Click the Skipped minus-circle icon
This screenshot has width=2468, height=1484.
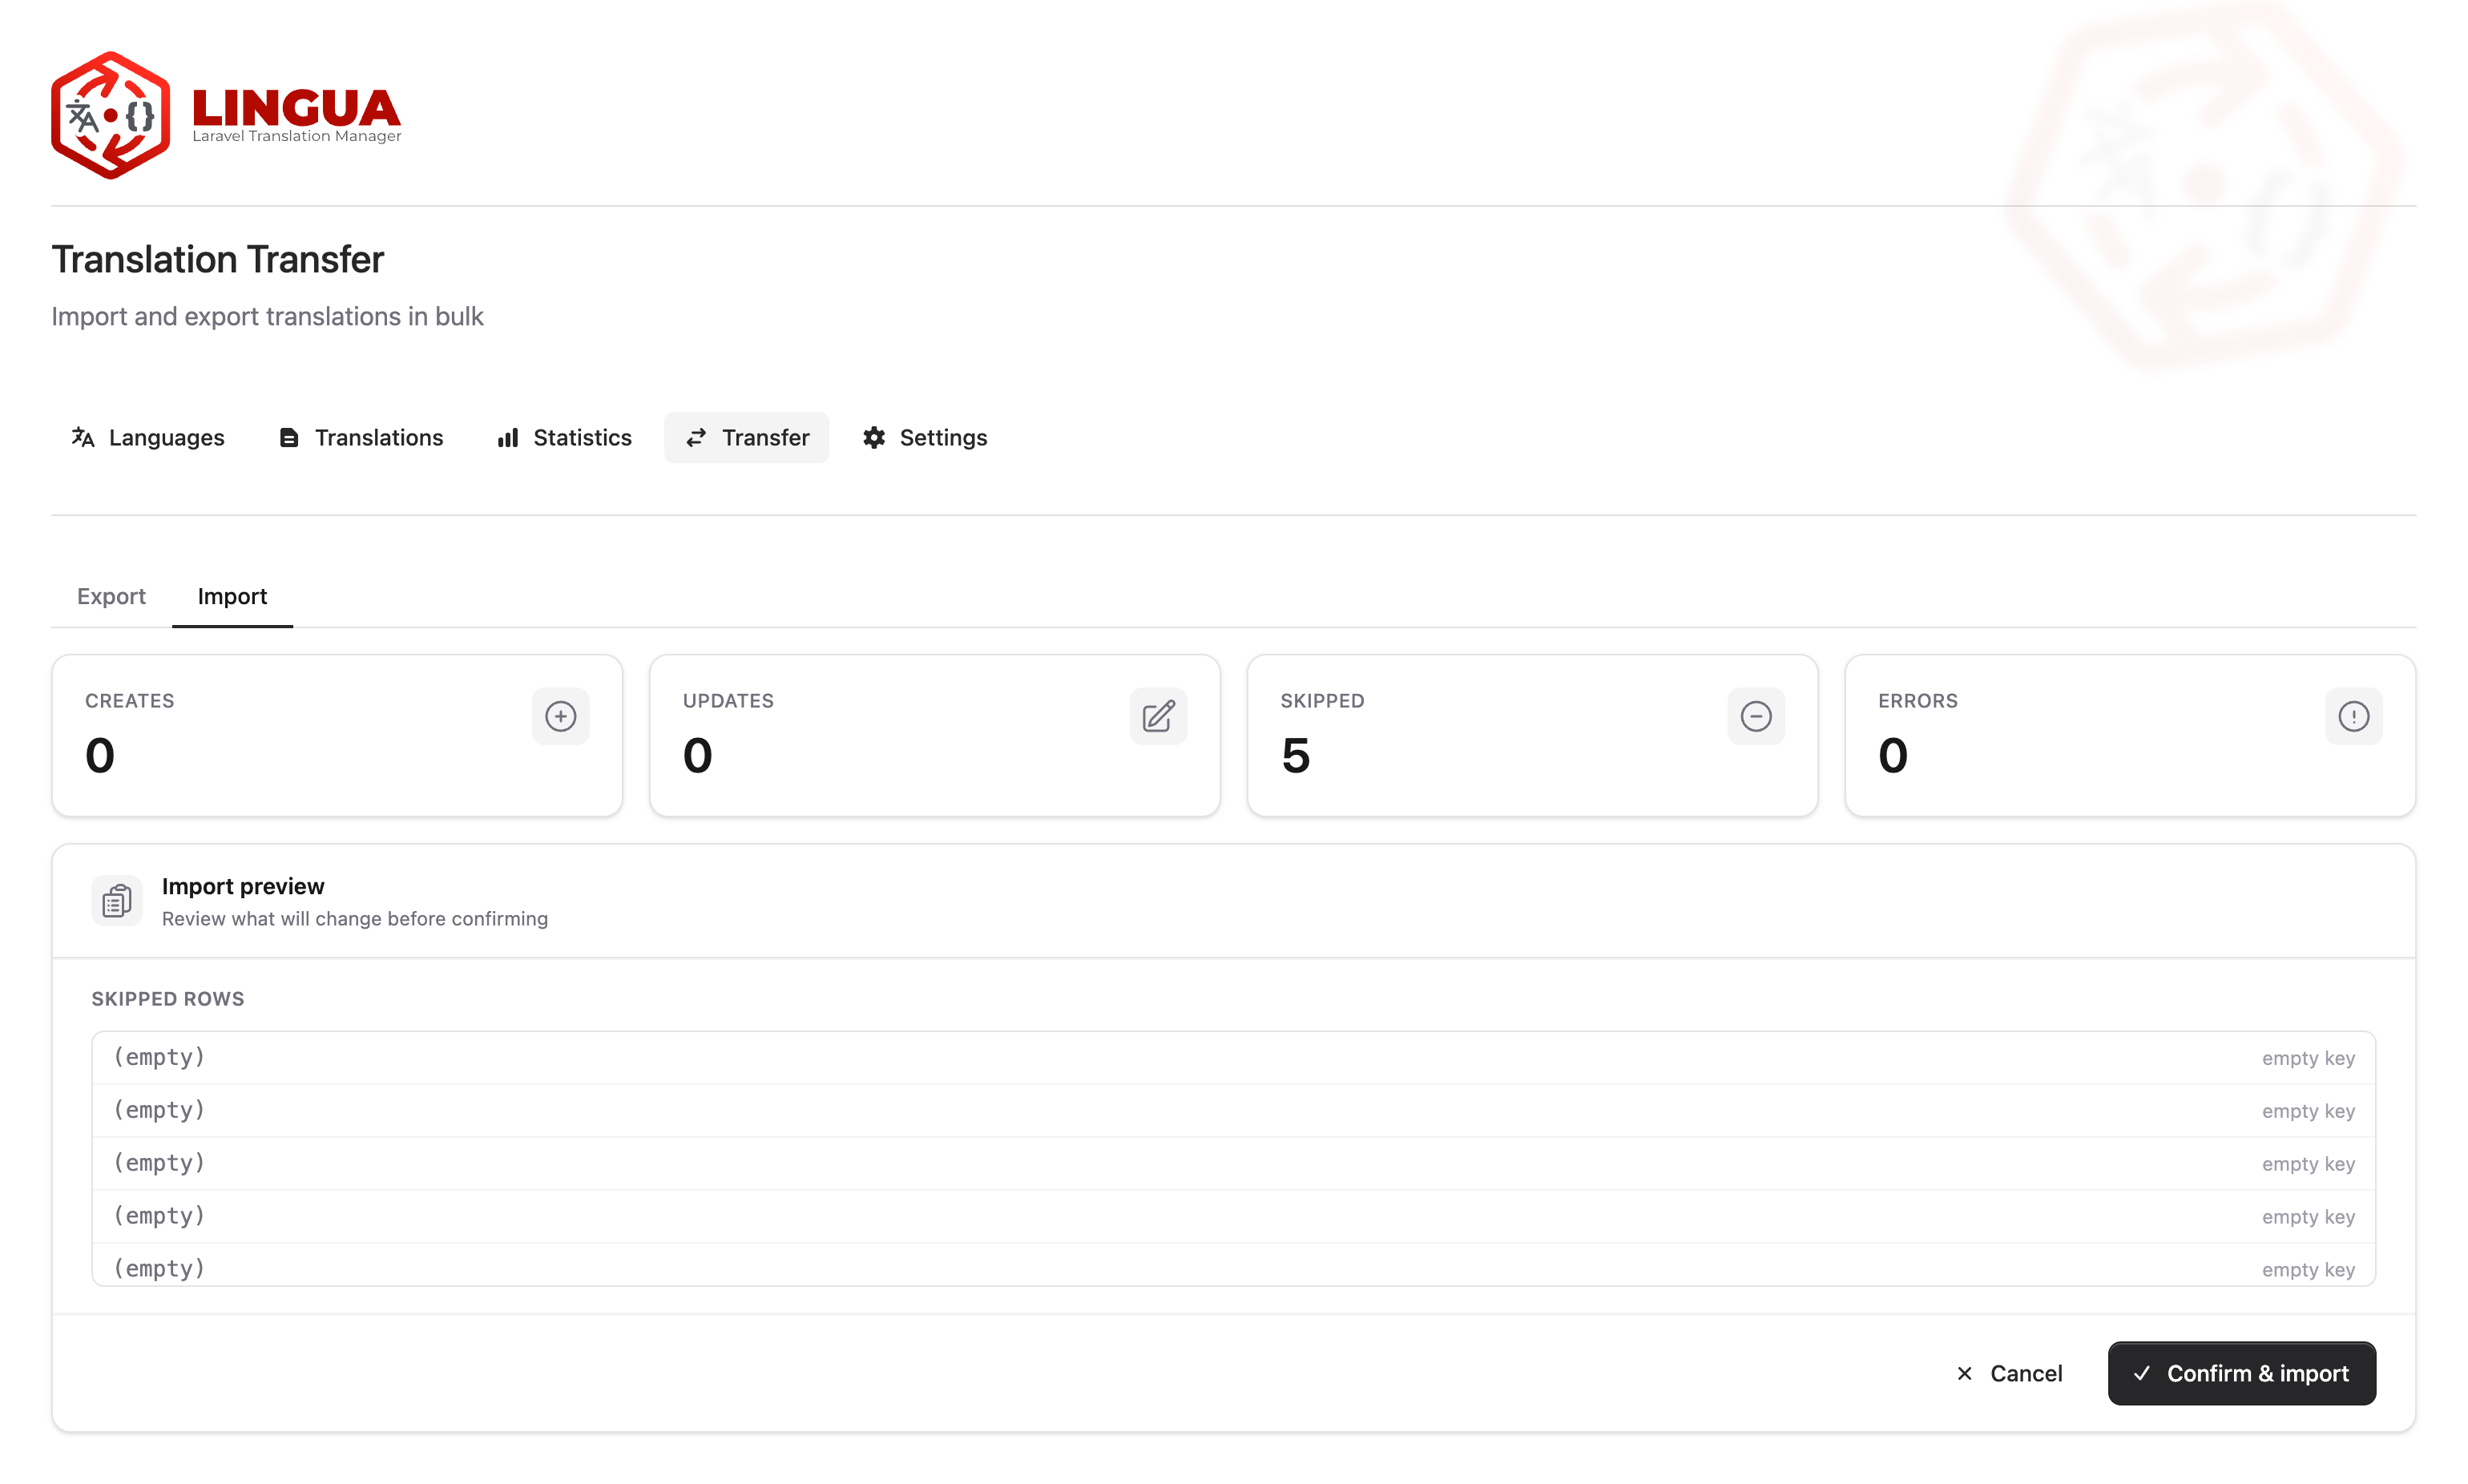click(x=1756, y=716)
